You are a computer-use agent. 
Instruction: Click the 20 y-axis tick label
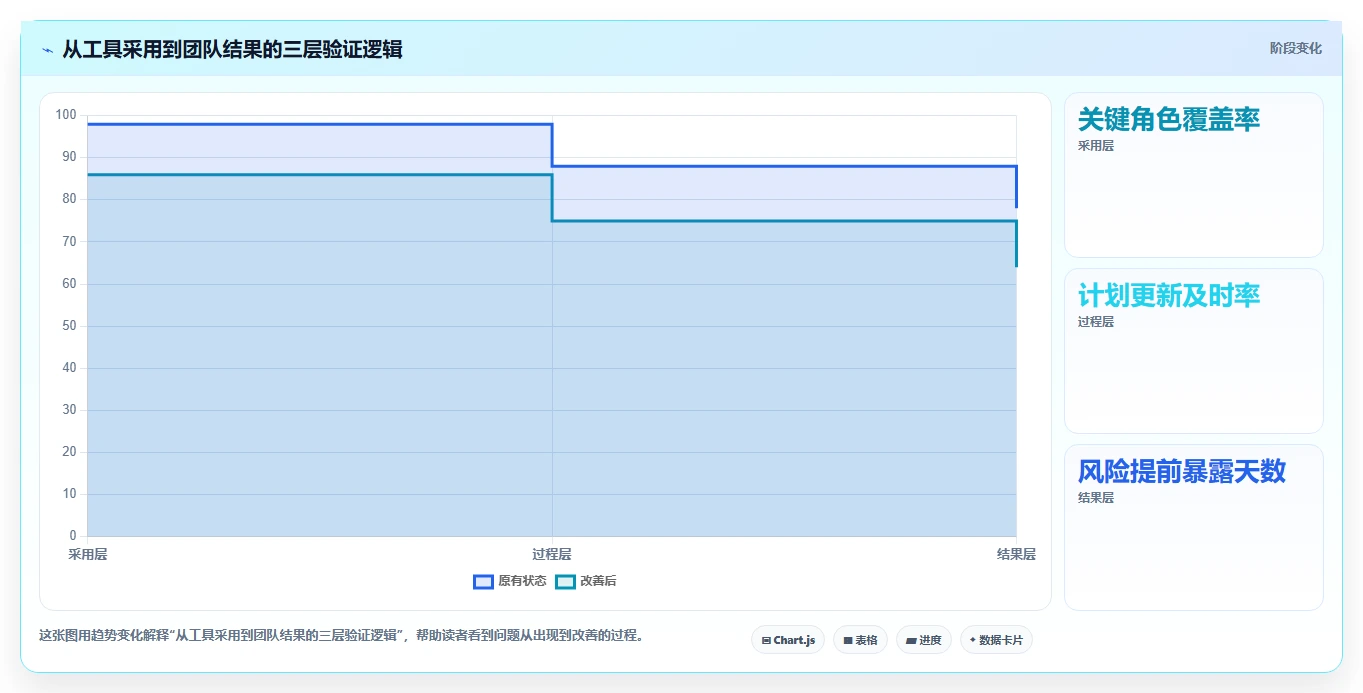click(69, 452)
